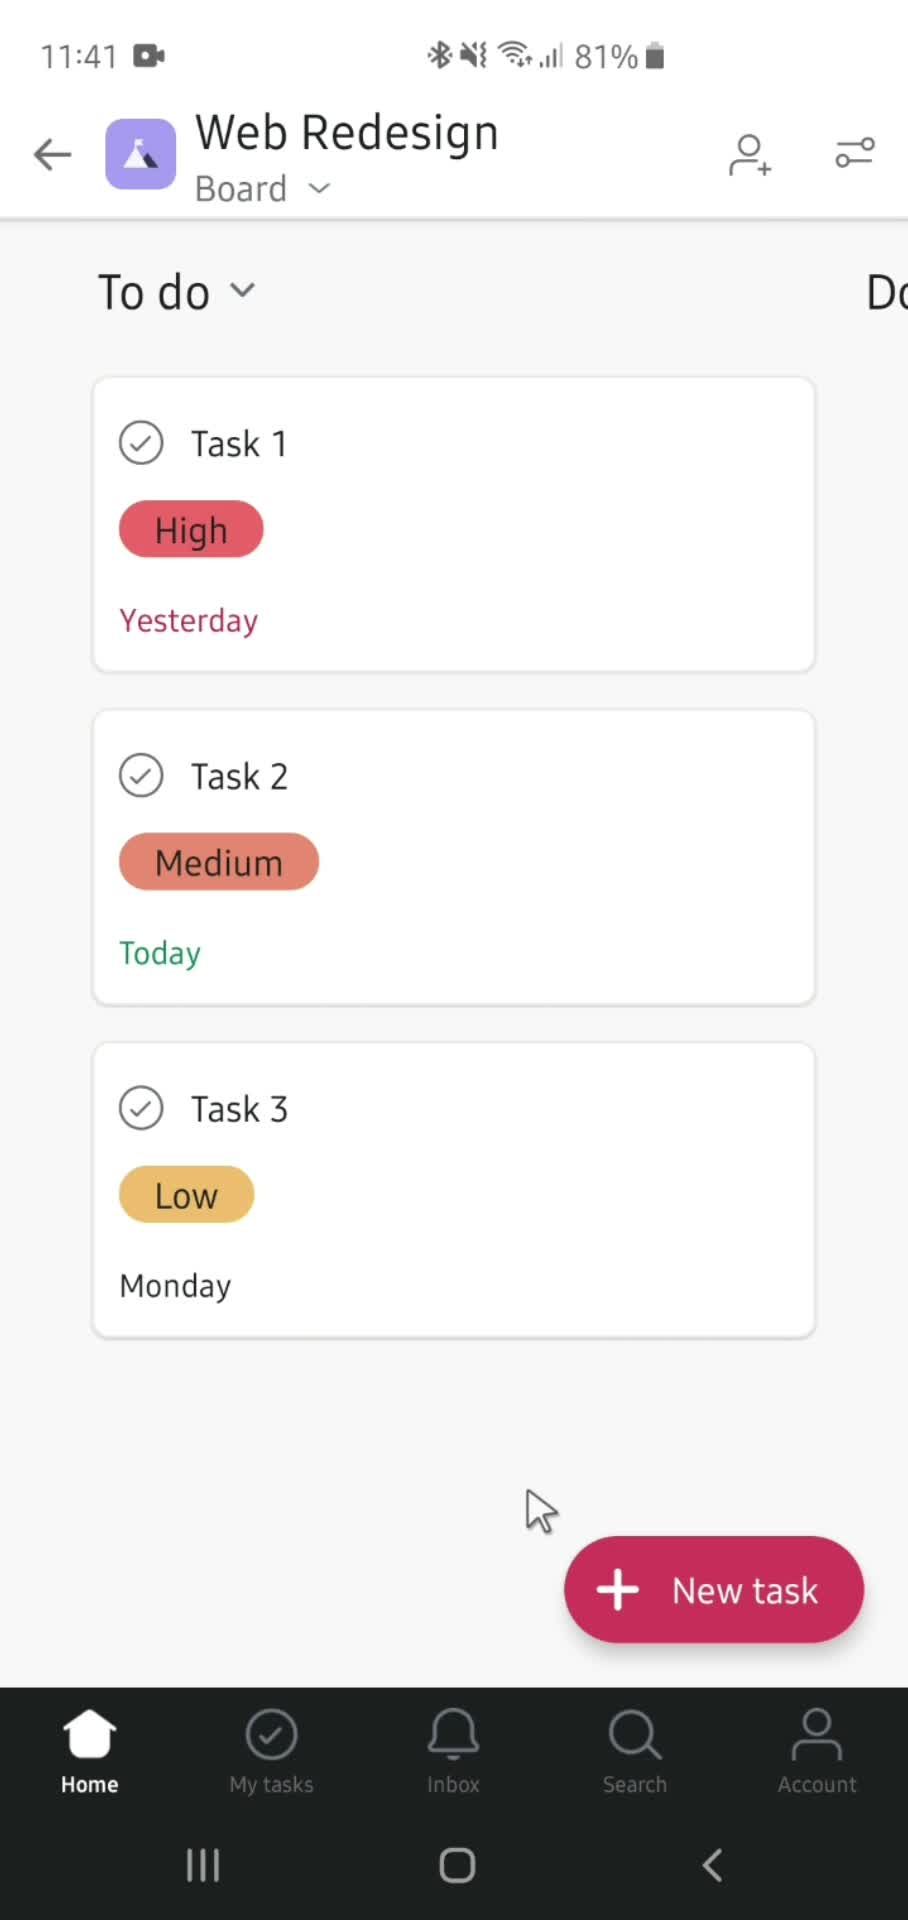
Task: Open Search from the bottom bar
Action: click(634, 1750)
